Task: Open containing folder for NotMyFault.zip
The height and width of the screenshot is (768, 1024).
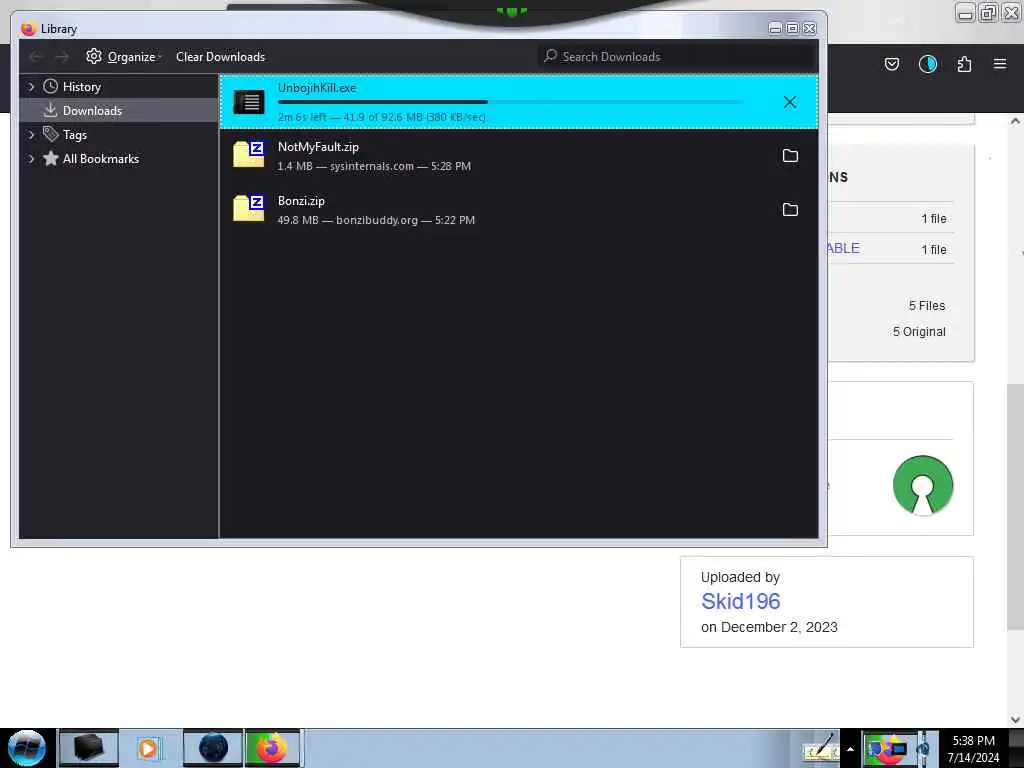Action: [790, 155]
